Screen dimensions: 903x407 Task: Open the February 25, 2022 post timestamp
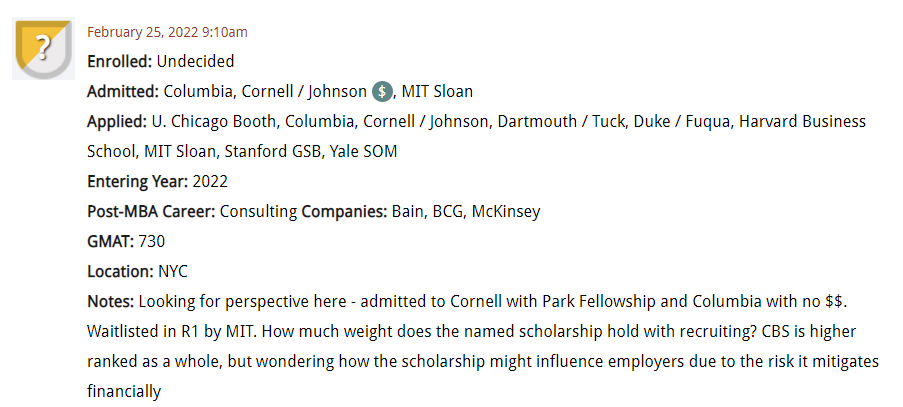click(167, 32)
